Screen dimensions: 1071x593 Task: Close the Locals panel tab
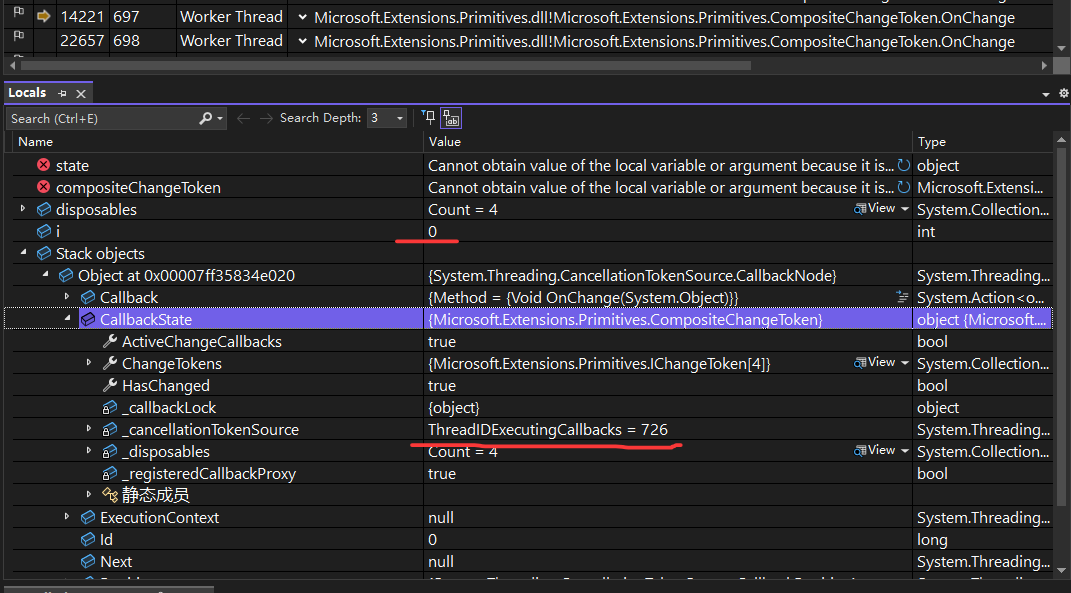(81, 93)
